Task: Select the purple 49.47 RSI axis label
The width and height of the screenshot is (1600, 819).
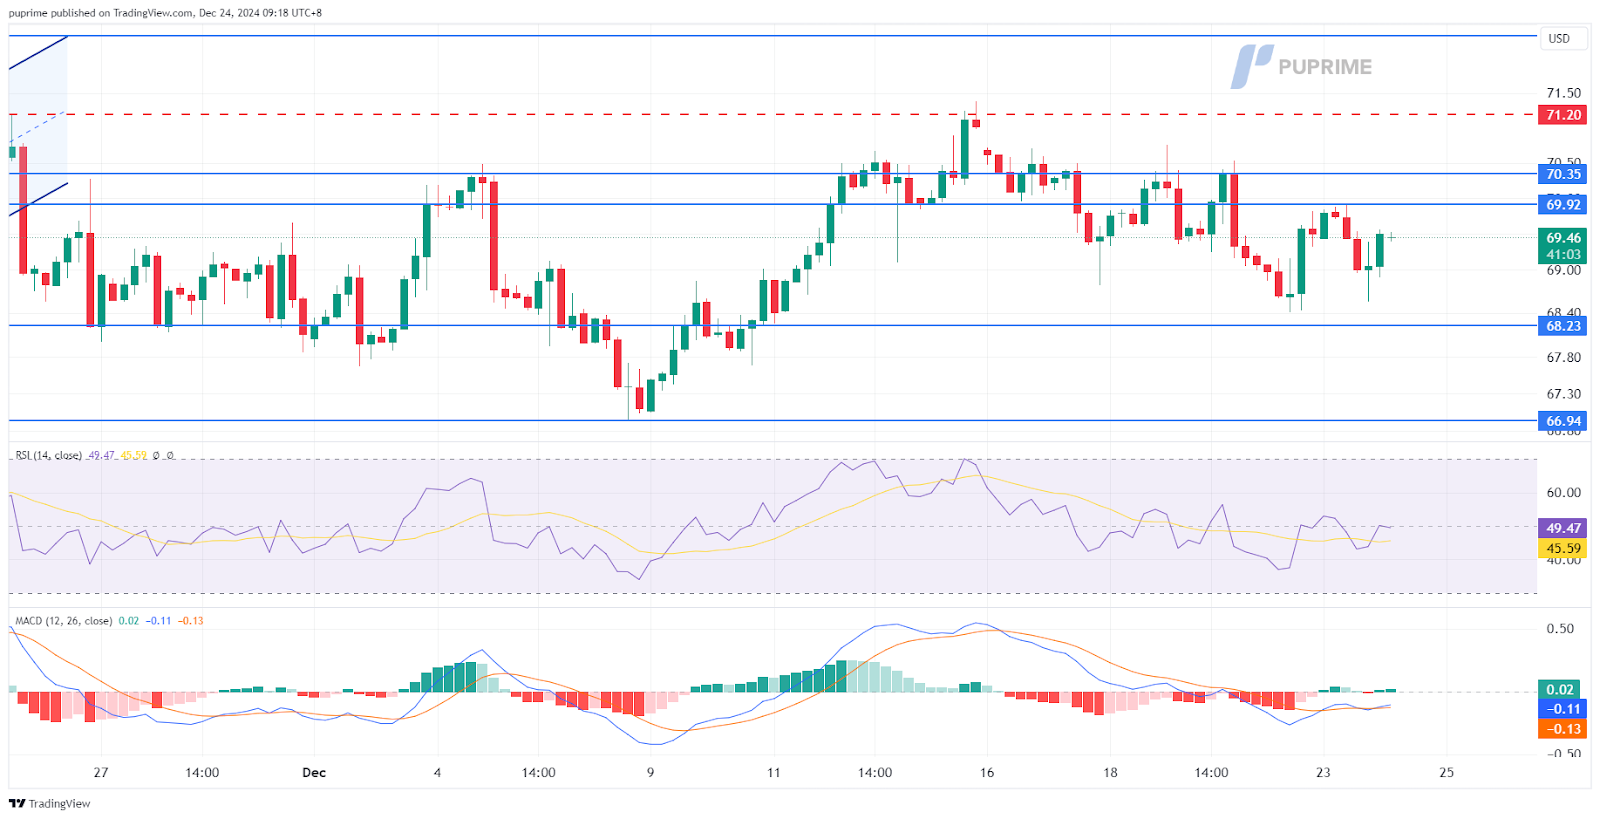Action: click(1563, 528)
